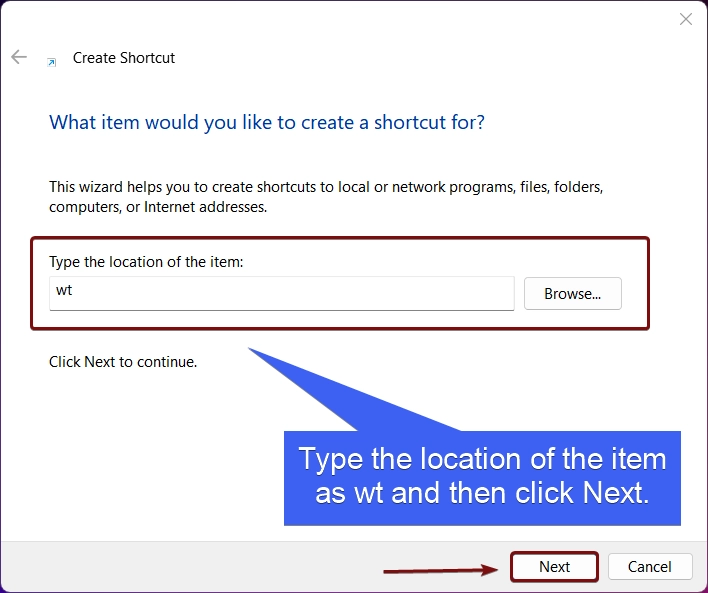This screenshot has height=593, width=708.
Task: Click the label 'Type the location of the item:'
Action: tap(146, 262)
